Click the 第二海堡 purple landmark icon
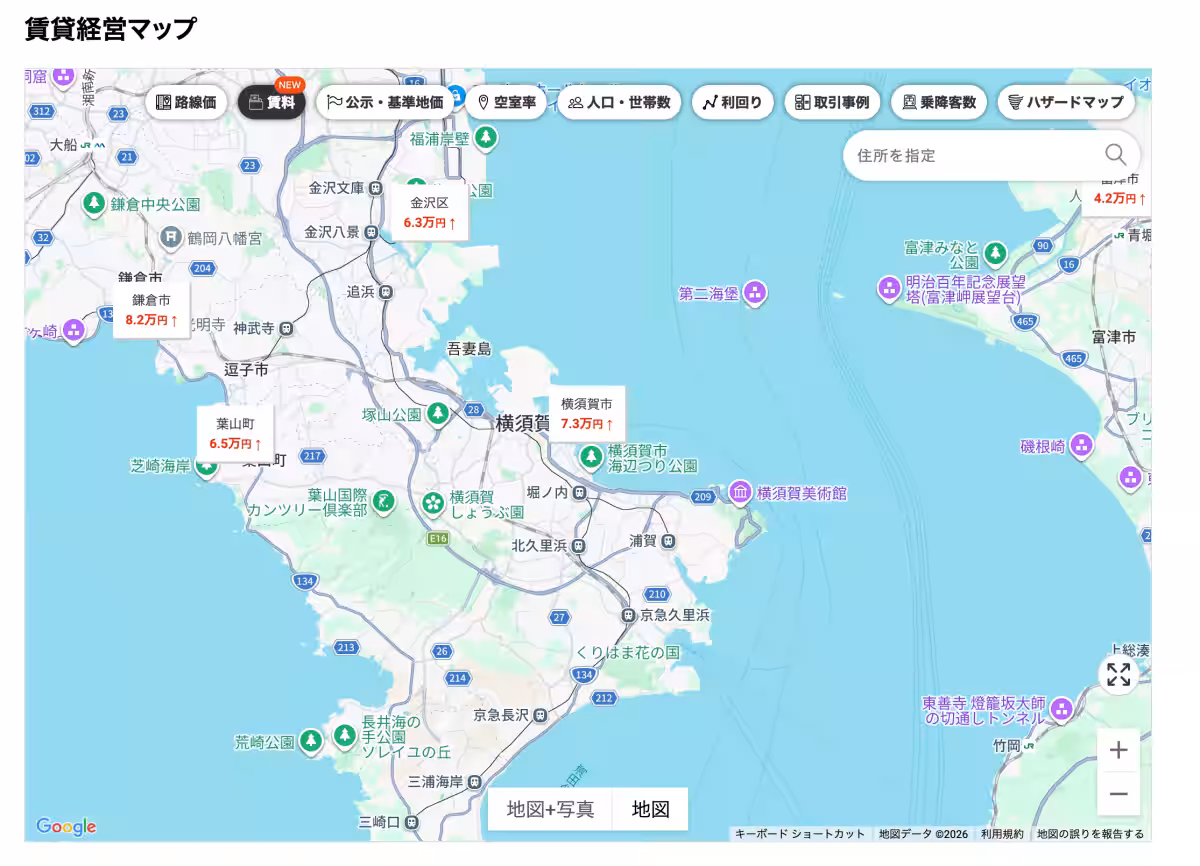This screenshot has width=1200, height=866. point(756,293)
